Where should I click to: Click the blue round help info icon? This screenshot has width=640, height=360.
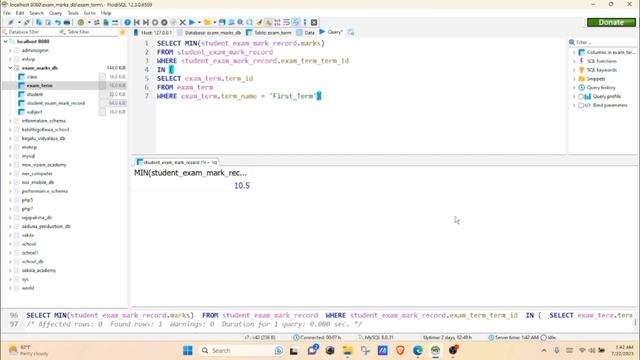tap(127, 22)
